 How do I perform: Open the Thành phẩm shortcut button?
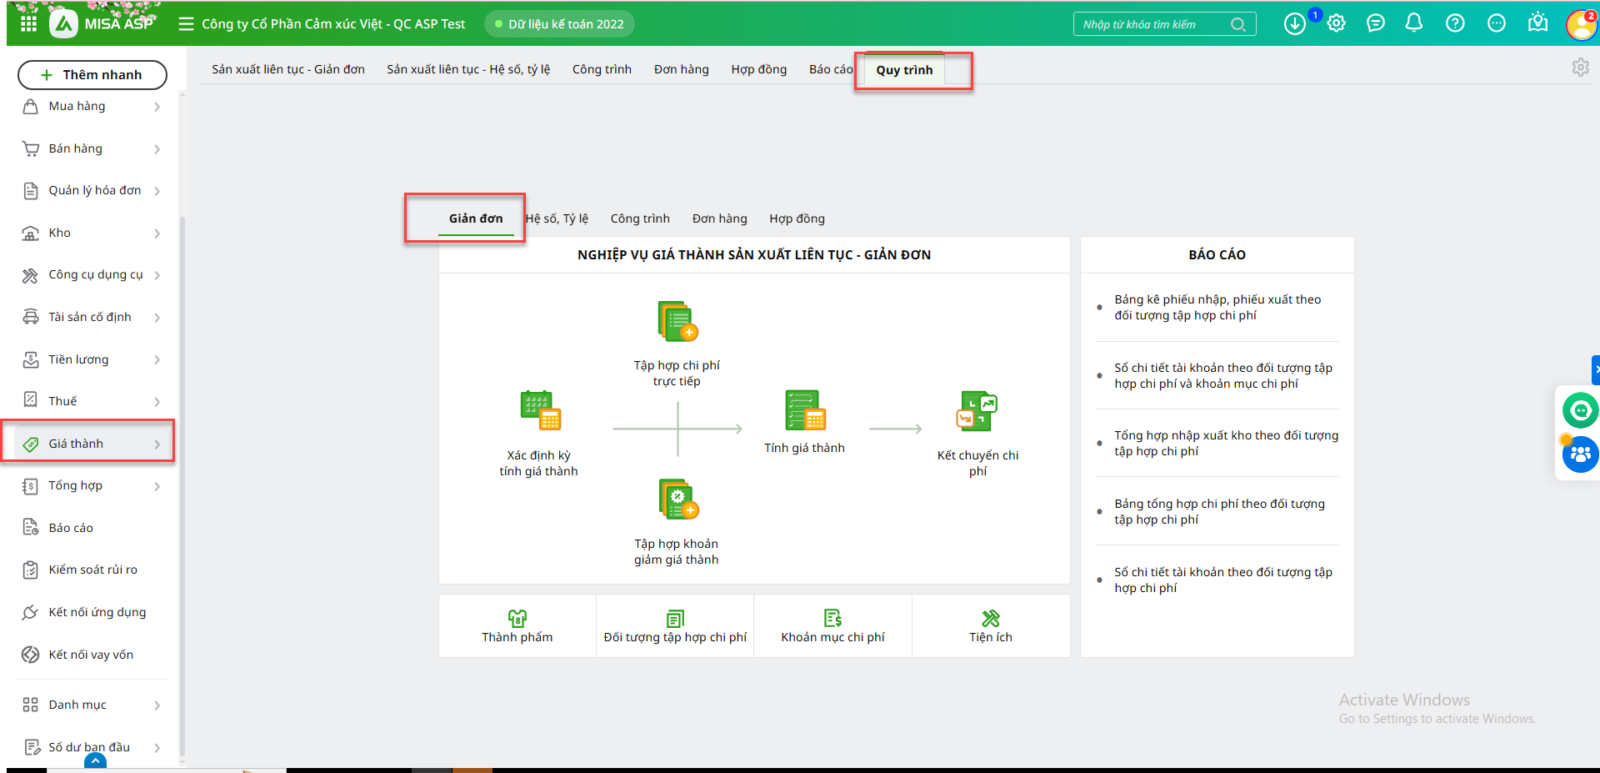coord(517,626)
